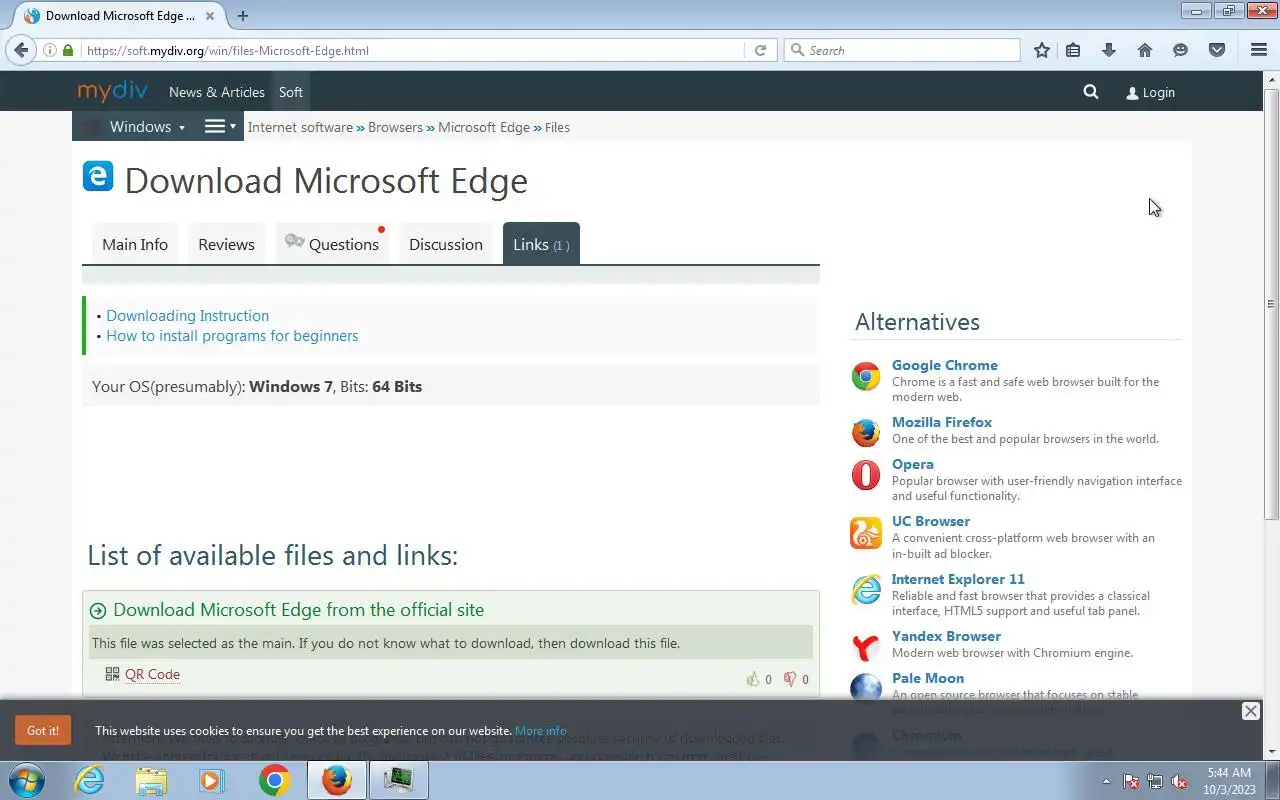Open Internet Explorer from the taskbar
The height and width of the screenshot is (800, 1280).
pyautogui.click(x=90, y=780)
